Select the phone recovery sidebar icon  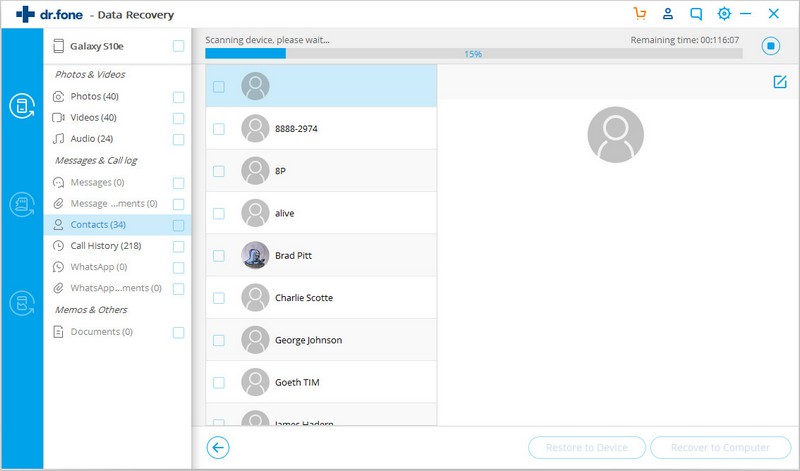[22, 106]
